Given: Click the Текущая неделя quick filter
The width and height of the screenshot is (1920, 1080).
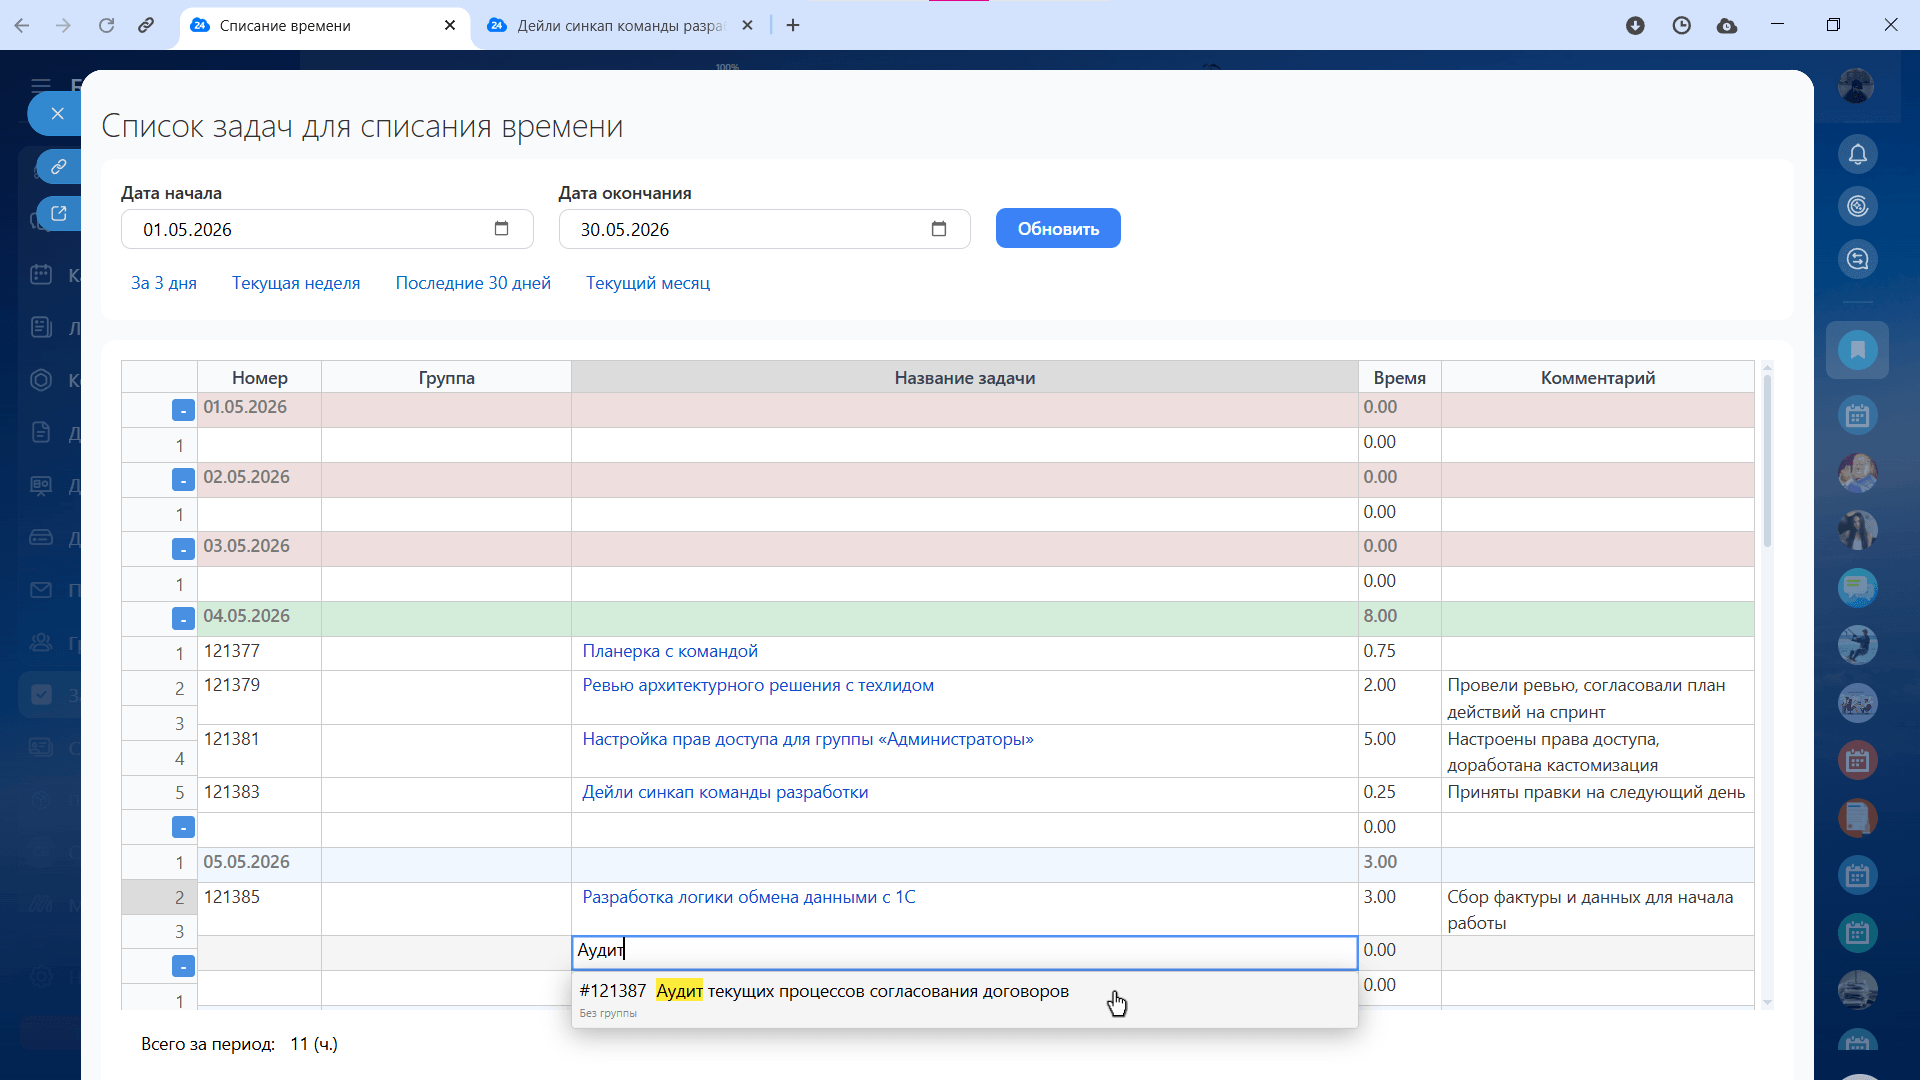Looking at the screenshot, I should pos(295,283).
